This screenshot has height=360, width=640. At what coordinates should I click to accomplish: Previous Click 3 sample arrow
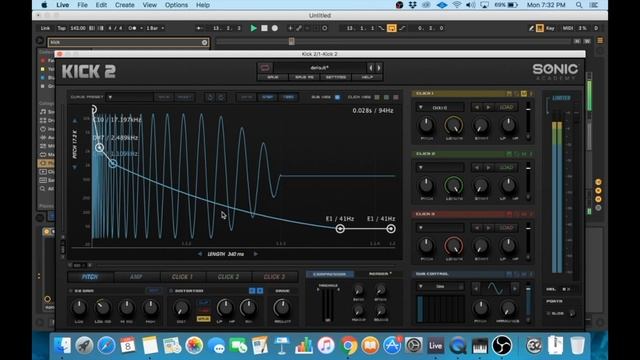click(476, 228)
